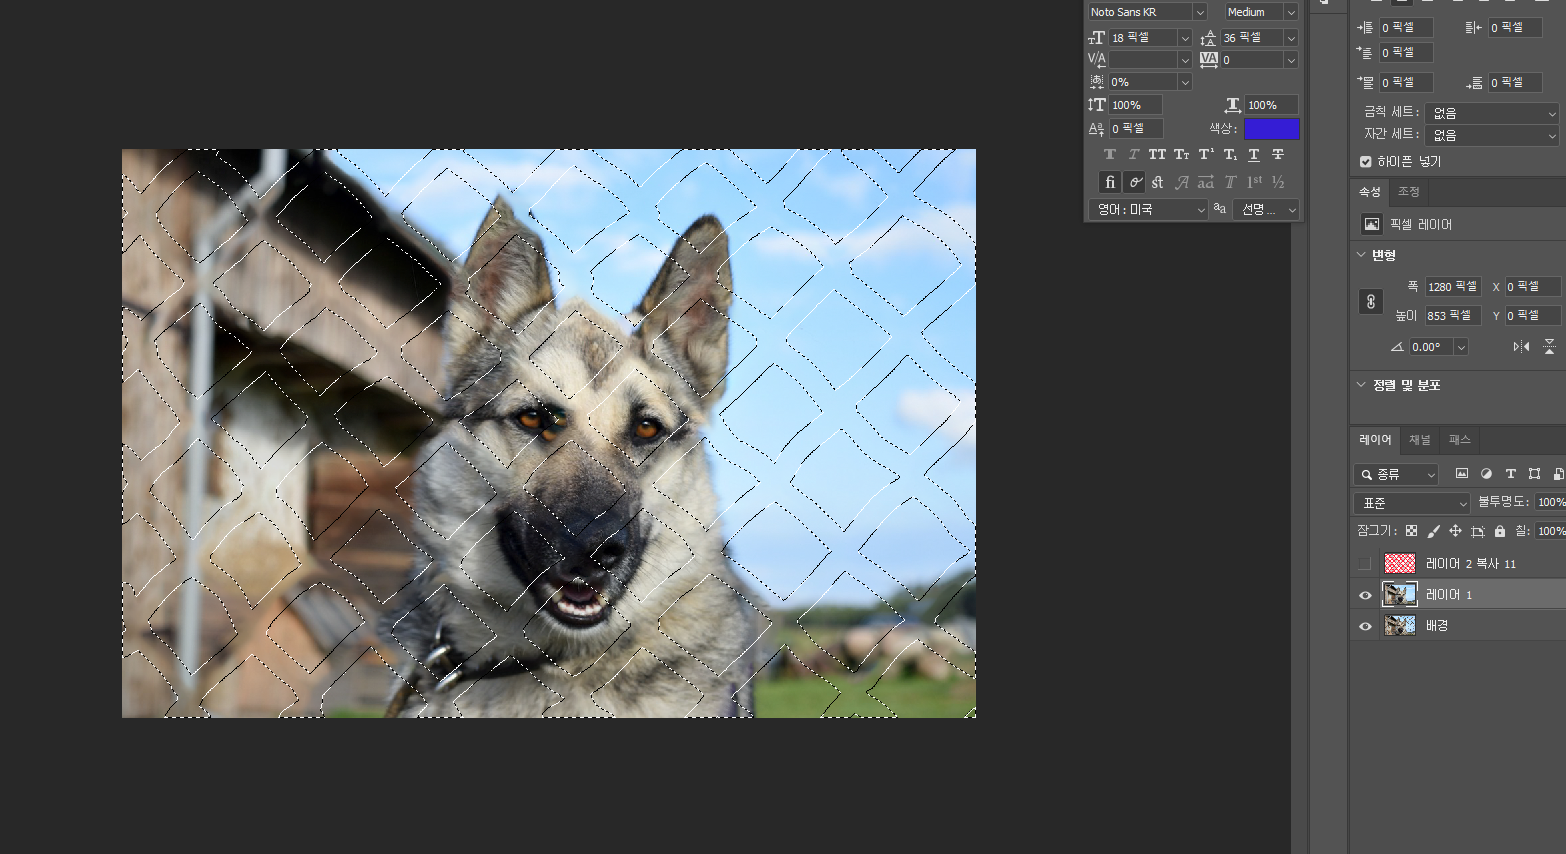Filter layers by type layers icon
Viewport: 1566px width, 854px height.
click(1510, 474)
